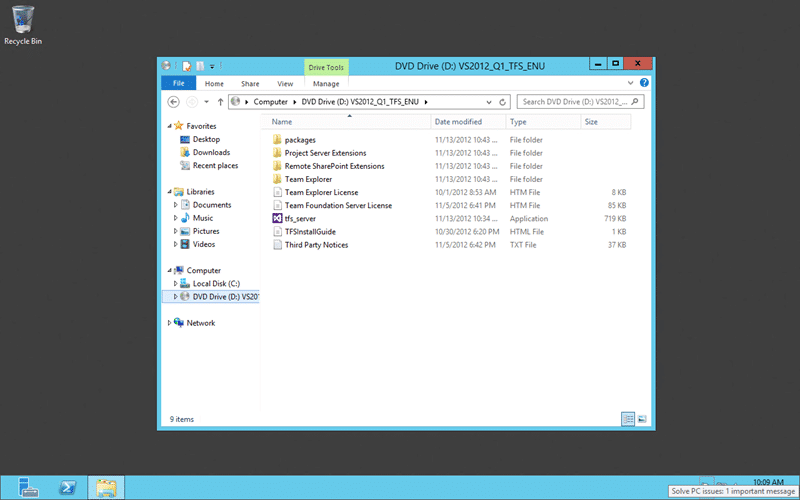Screen dimensions: 800x500
Task: Select the packages folder
Action: (x=294, y=140)
